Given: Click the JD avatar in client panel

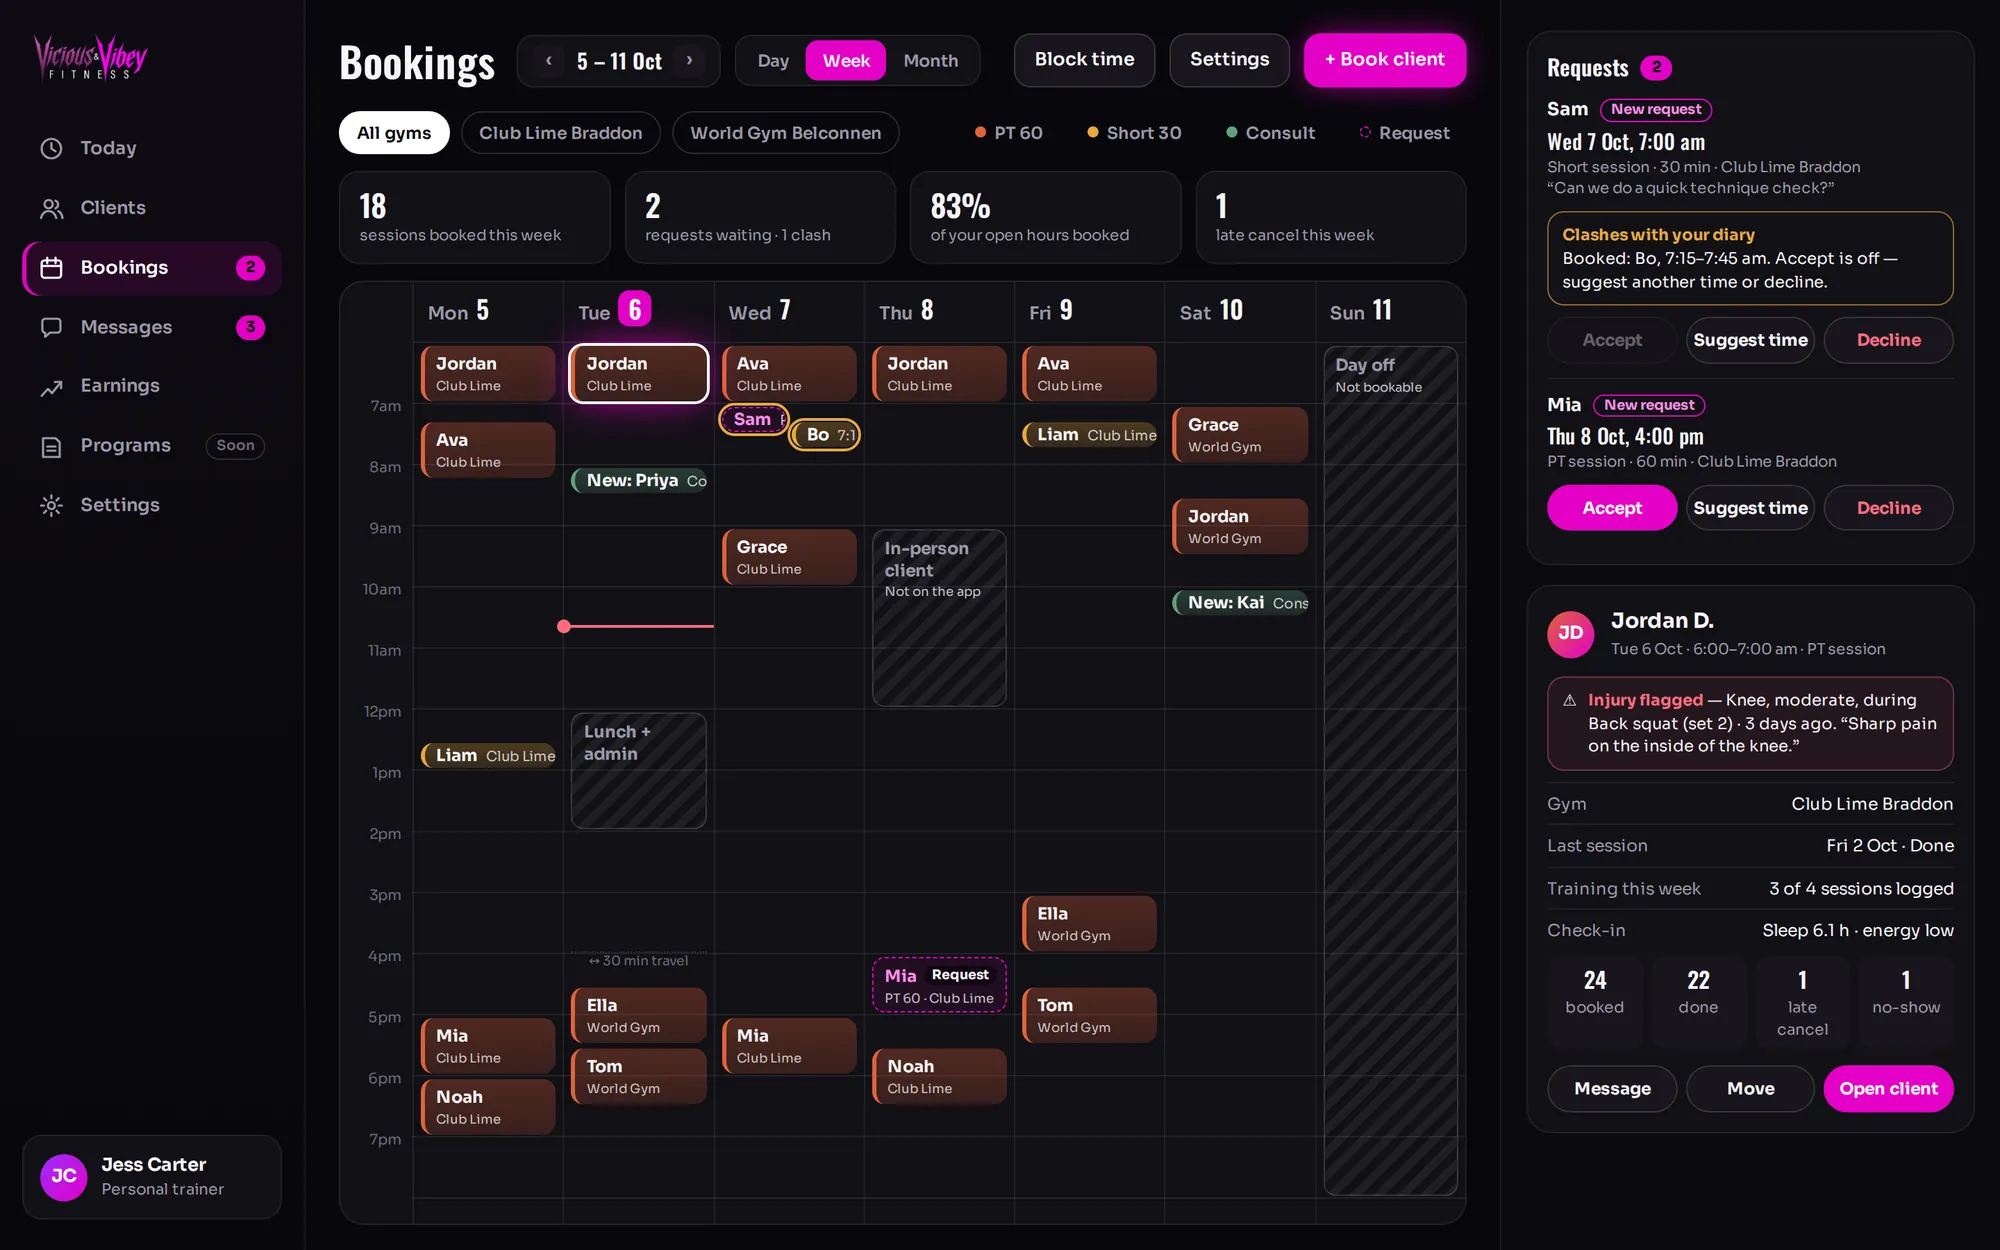Looking at the screenshot, I should 1570,634.
